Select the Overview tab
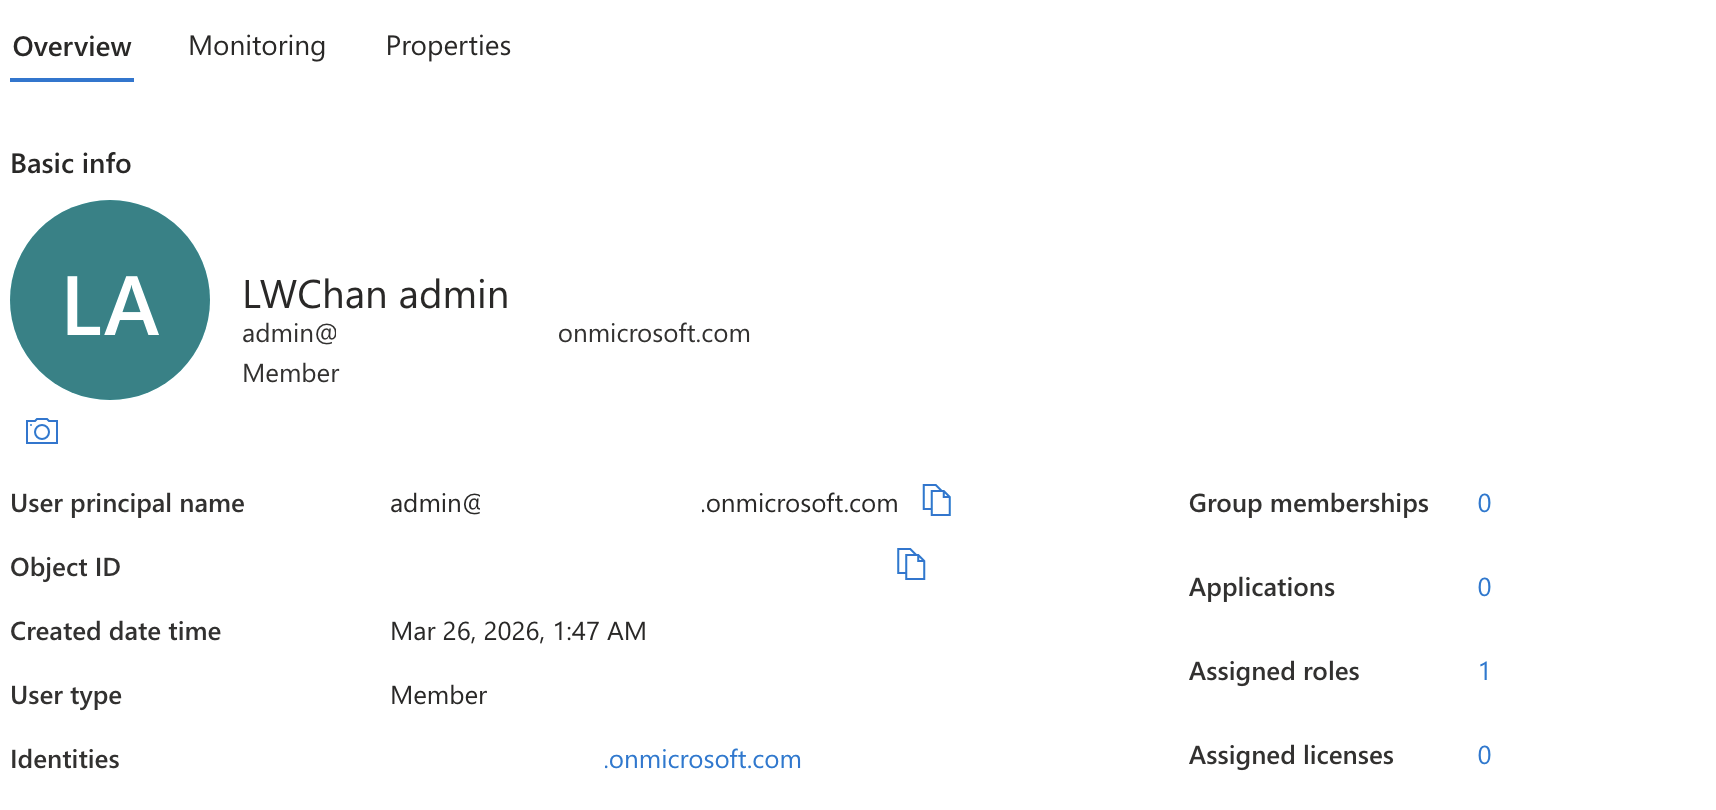Screen dimensions: 1716x810 click(x=72, y=47)
